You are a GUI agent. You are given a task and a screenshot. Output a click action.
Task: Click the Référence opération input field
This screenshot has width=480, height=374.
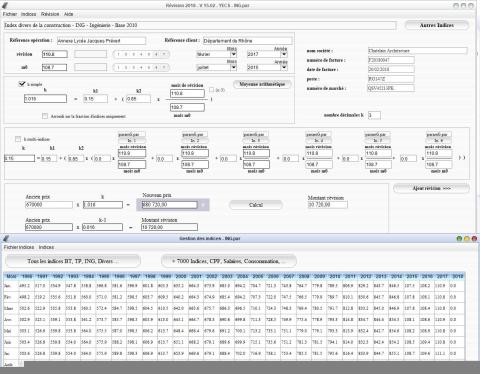point(101,41)
